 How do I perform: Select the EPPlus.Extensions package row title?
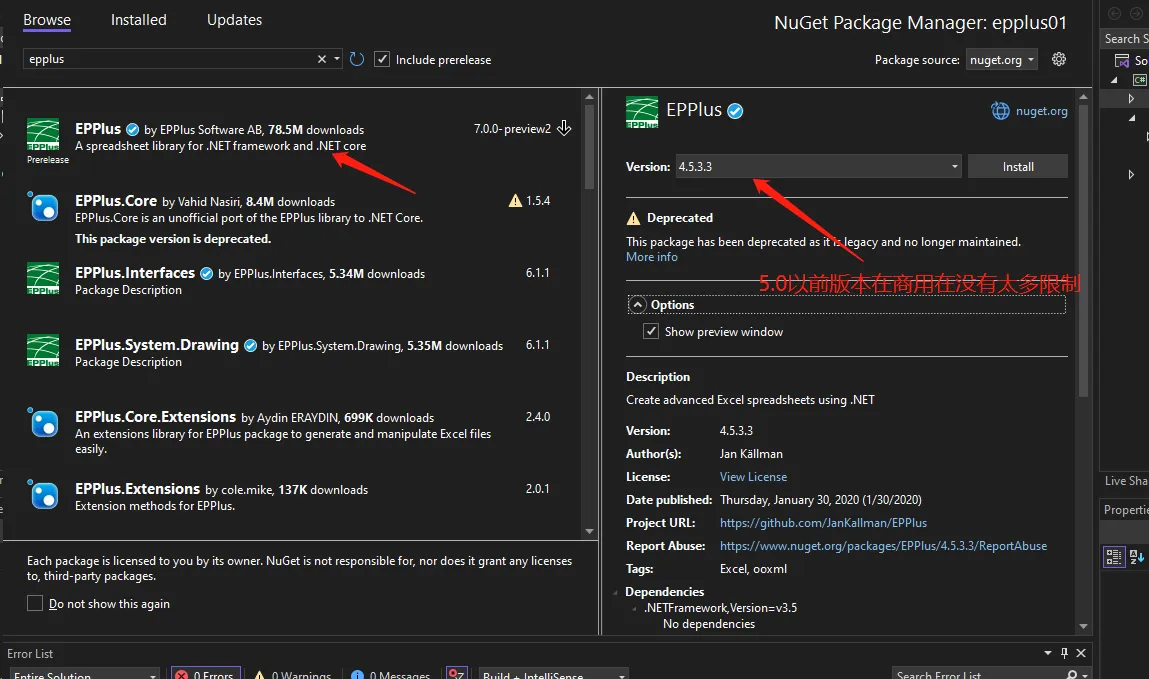coord(137,489)
